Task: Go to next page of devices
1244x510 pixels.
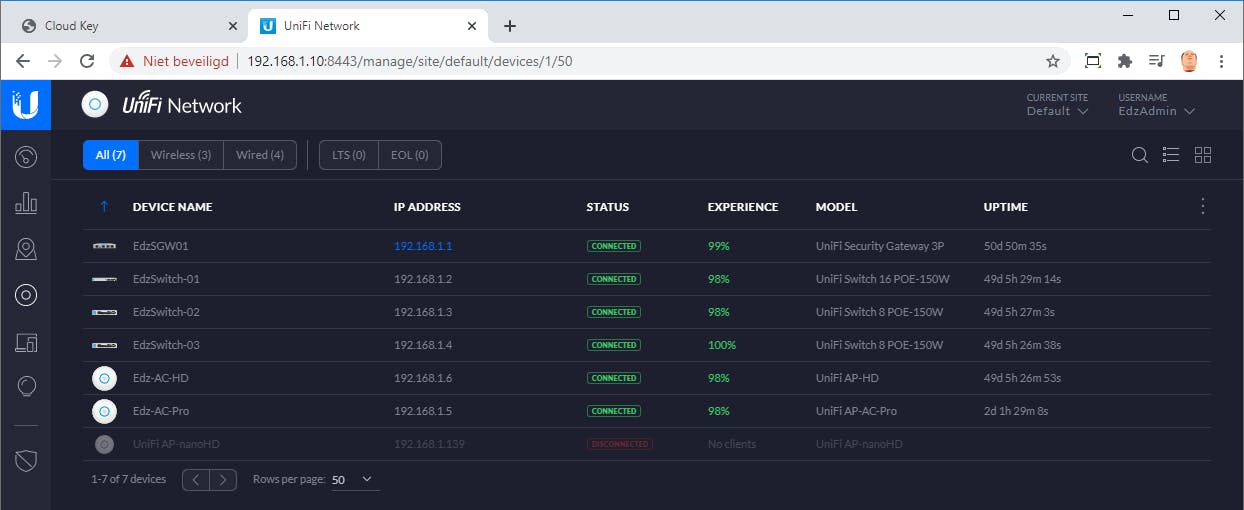Action: tap(224, 480)
